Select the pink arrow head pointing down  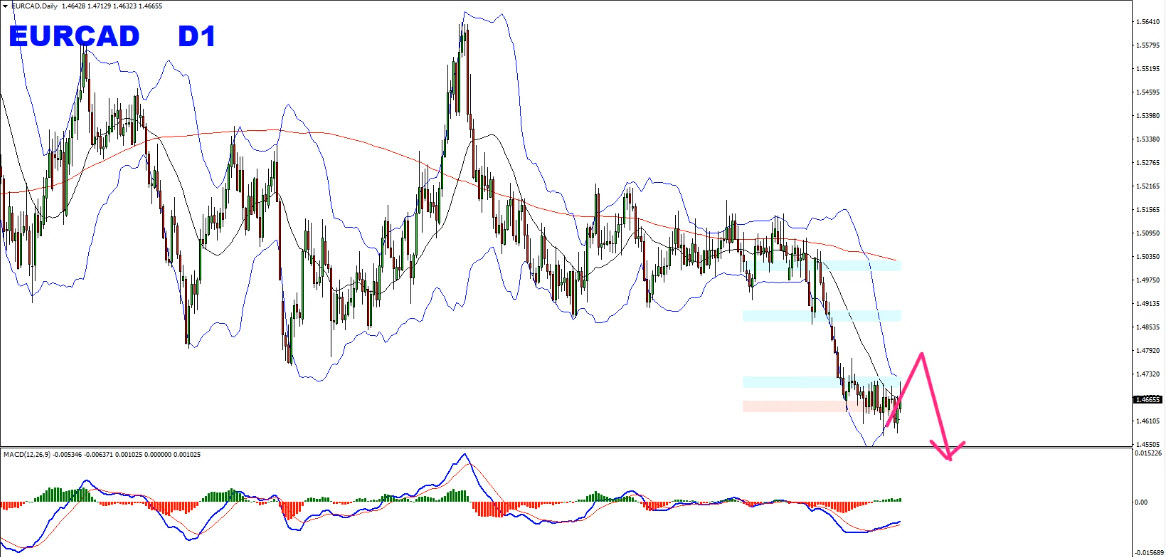(948, 453)
